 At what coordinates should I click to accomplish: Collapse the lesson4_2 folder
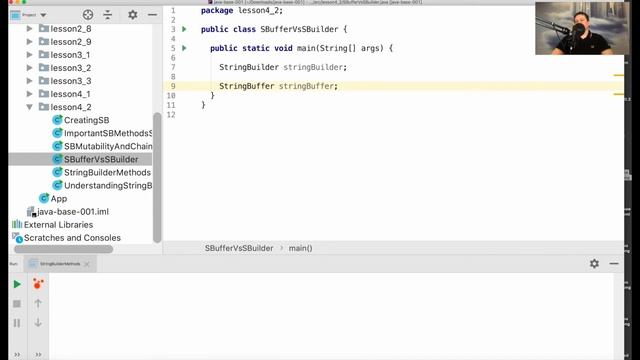(29, 107)
